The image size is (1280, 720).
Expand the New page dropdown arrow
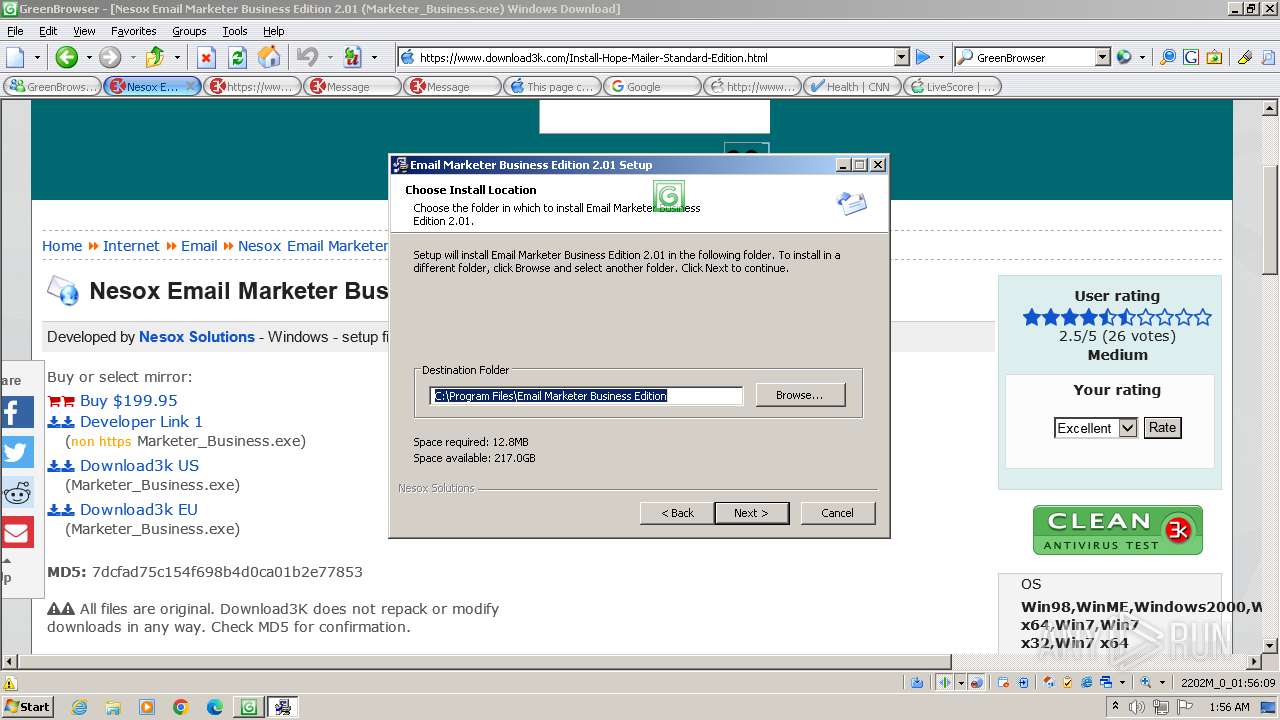pyautogui.click(x=37, y=57)
